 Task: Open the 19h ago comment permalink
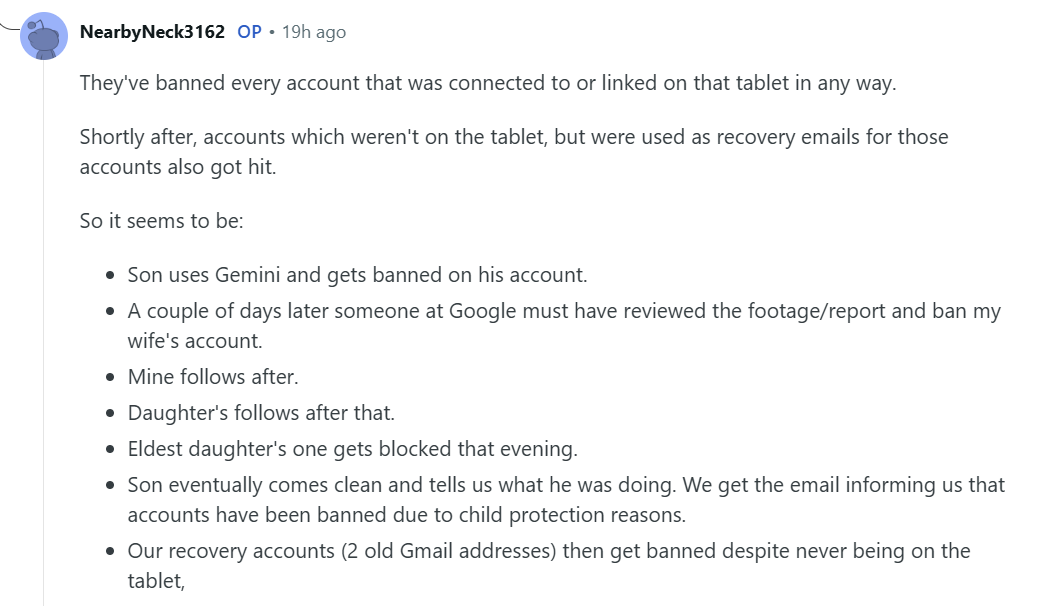(314, 32)
